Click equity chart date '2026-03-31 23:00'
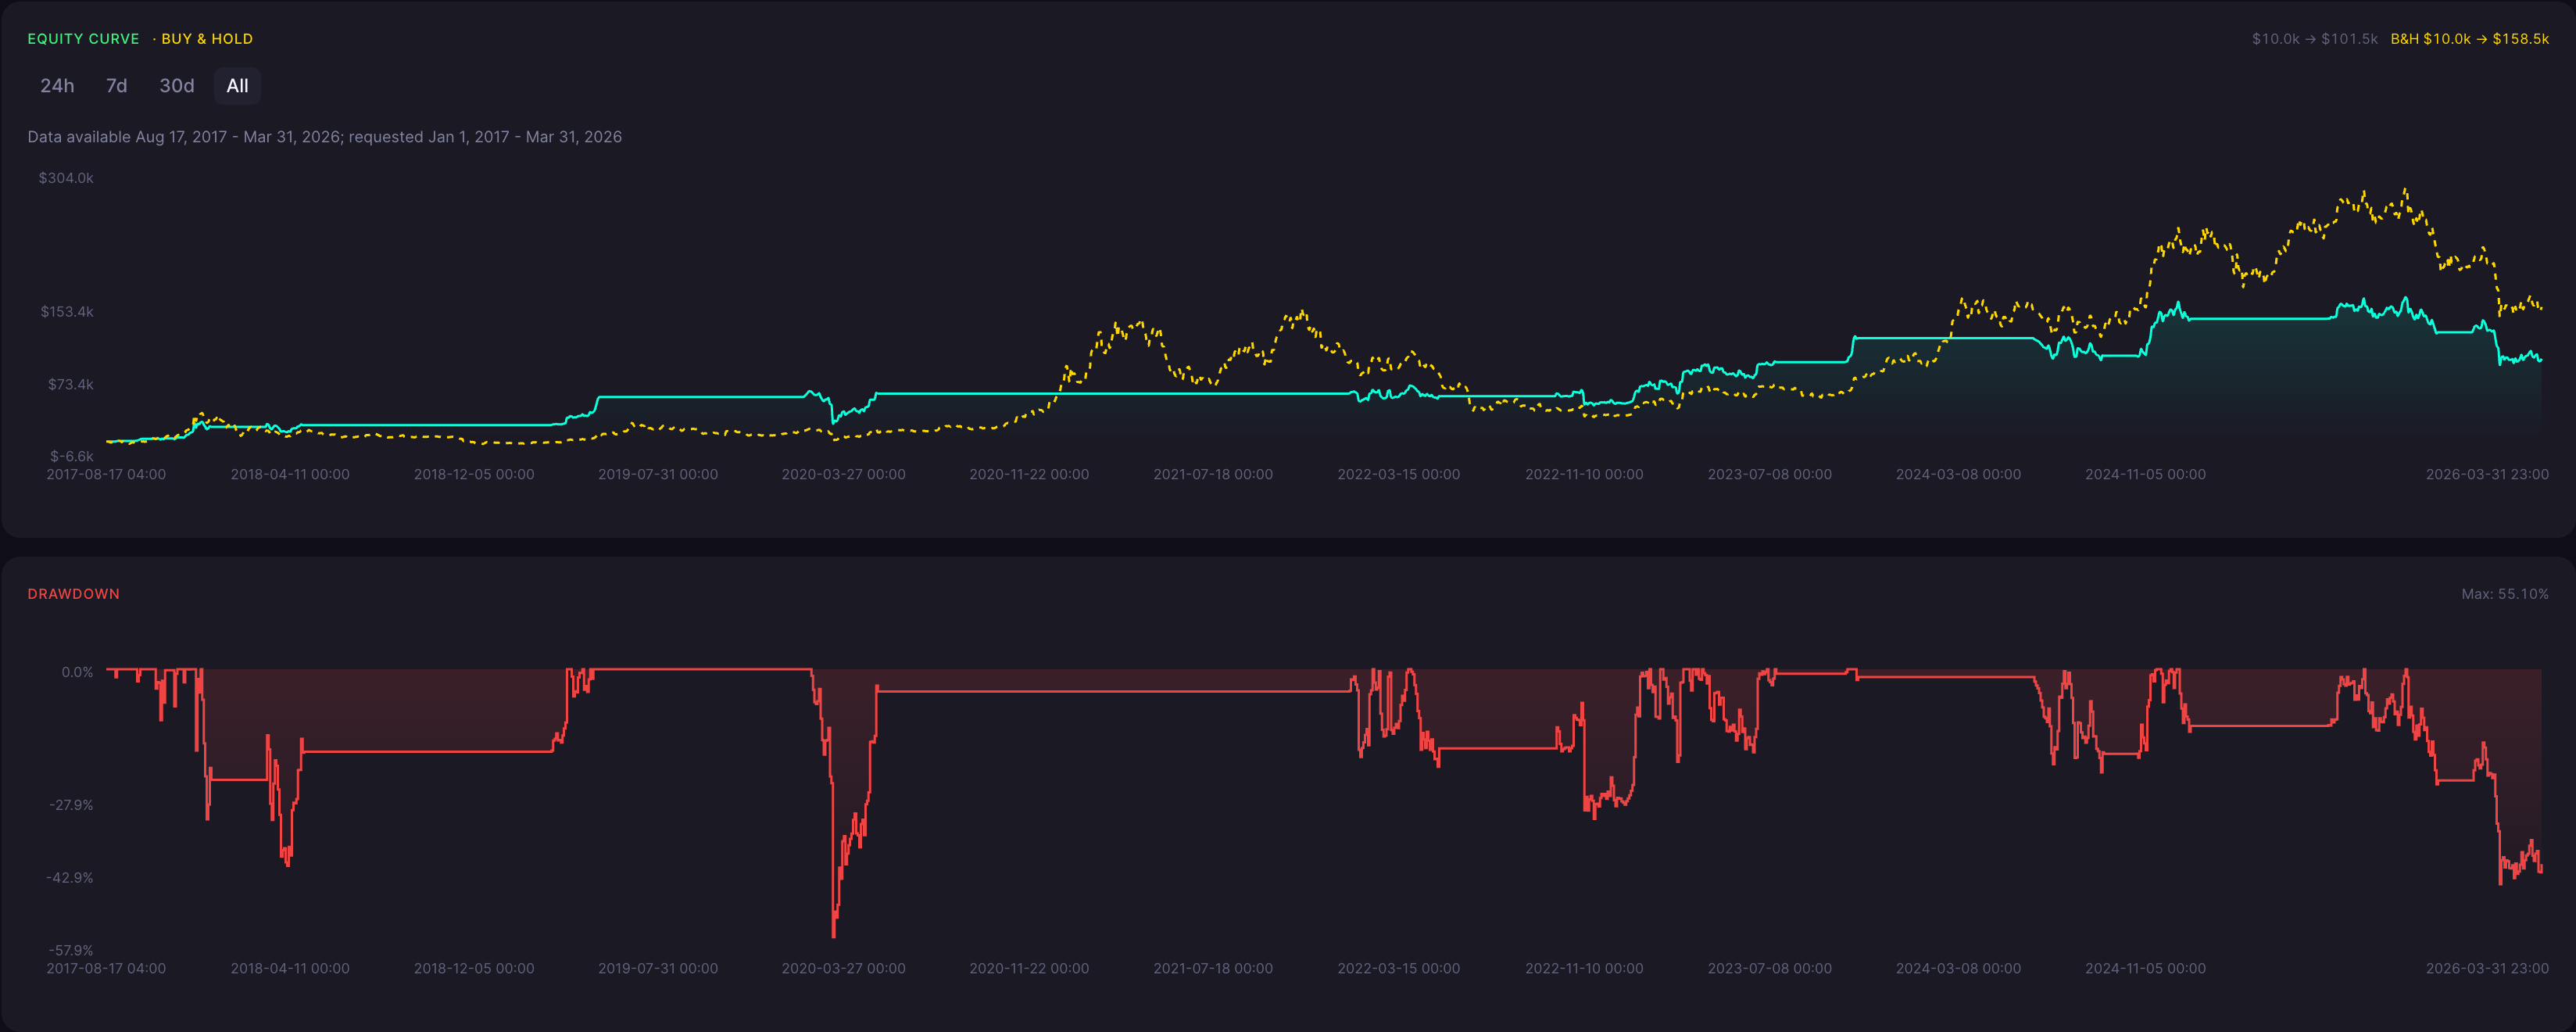This screenshot has width=2576, height=1032. 2487,475
